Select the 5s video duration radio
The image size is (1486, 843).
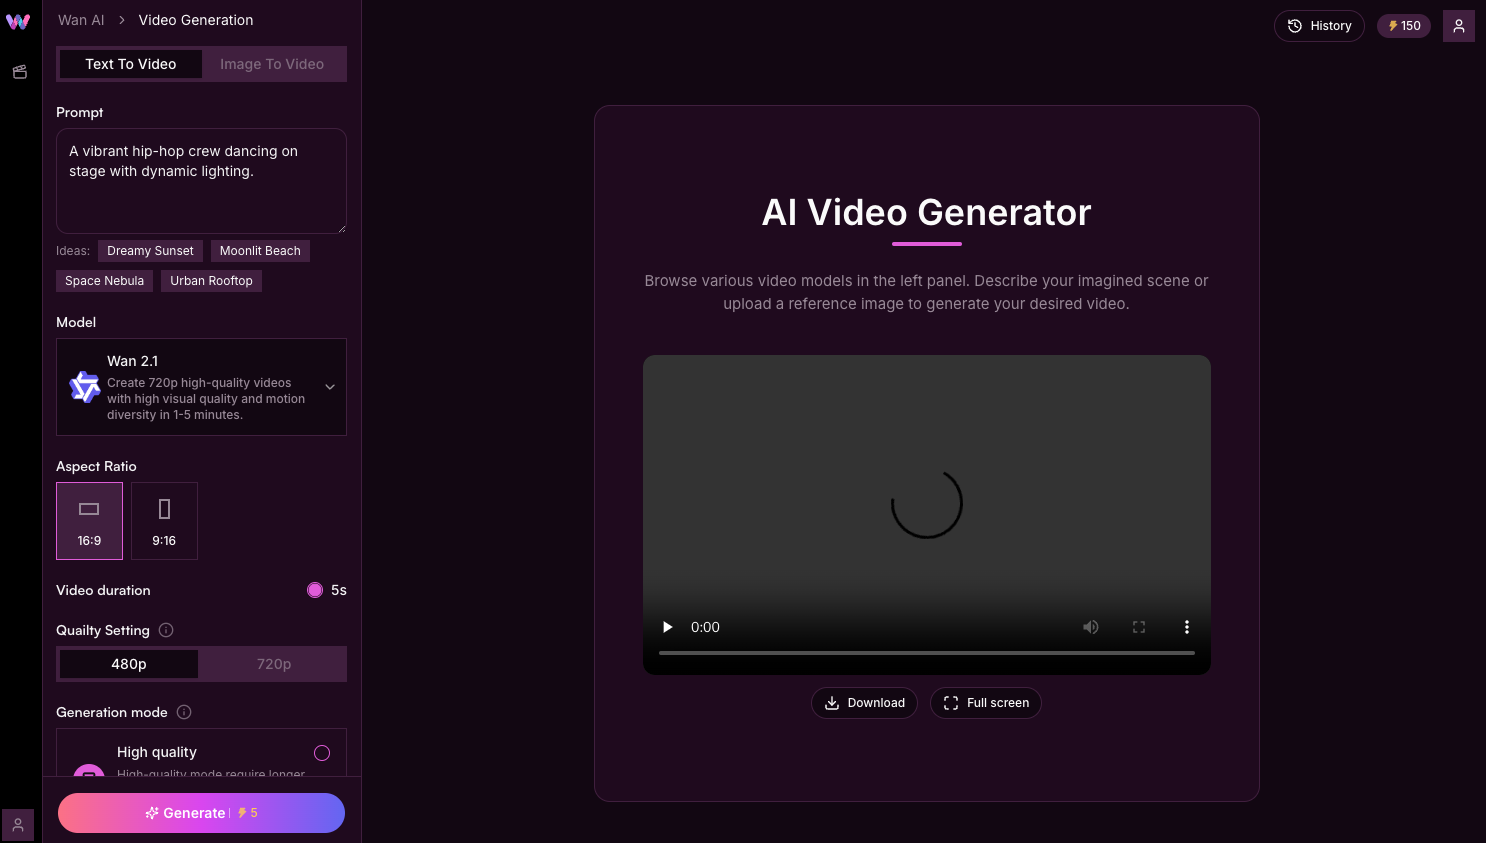pos(315,590)
